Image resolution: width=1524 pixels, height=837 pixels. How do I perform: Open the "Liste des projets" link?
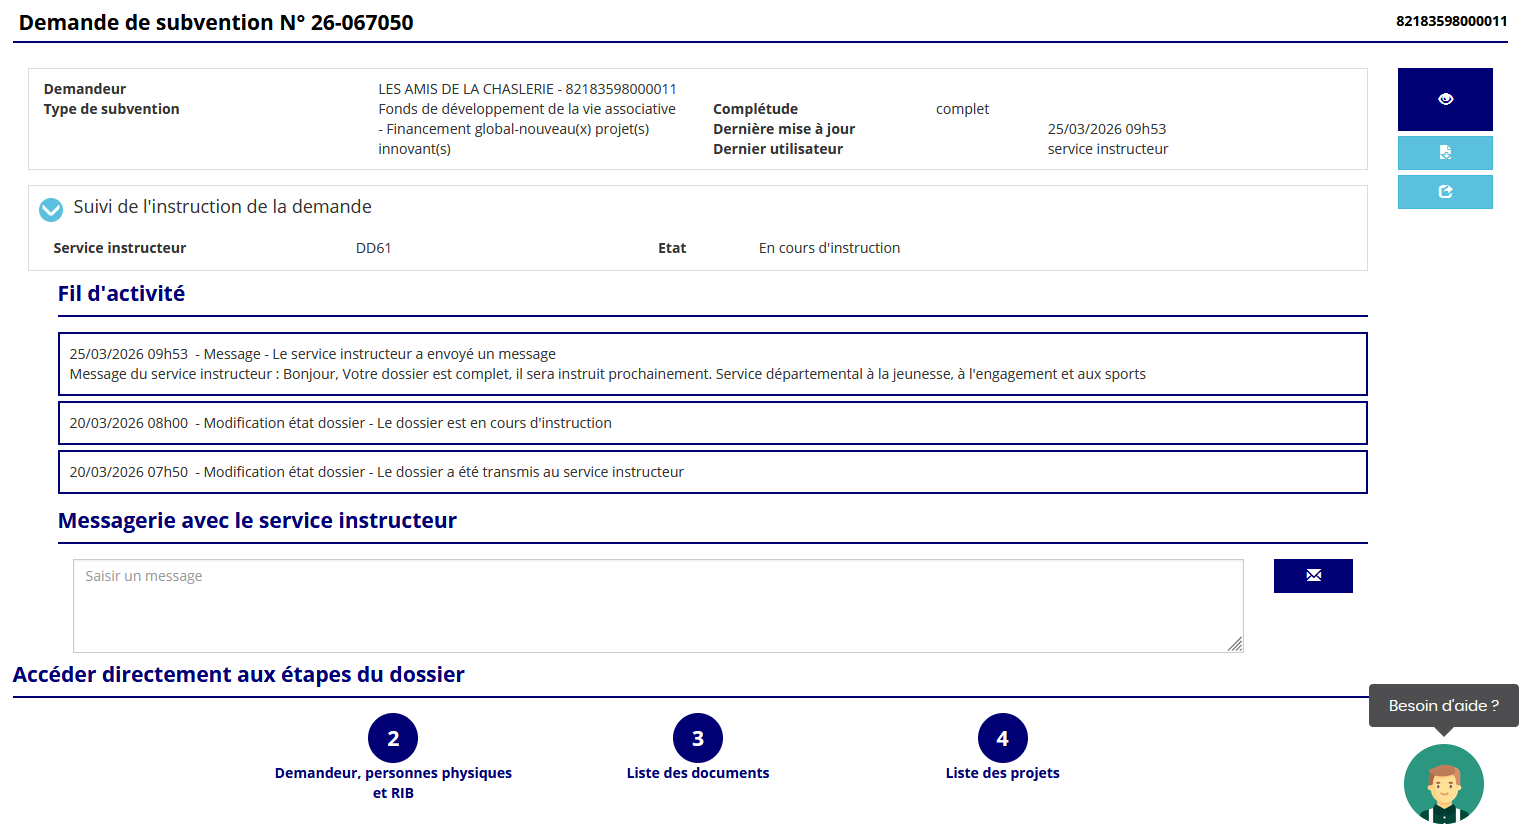pos(1002,773)
